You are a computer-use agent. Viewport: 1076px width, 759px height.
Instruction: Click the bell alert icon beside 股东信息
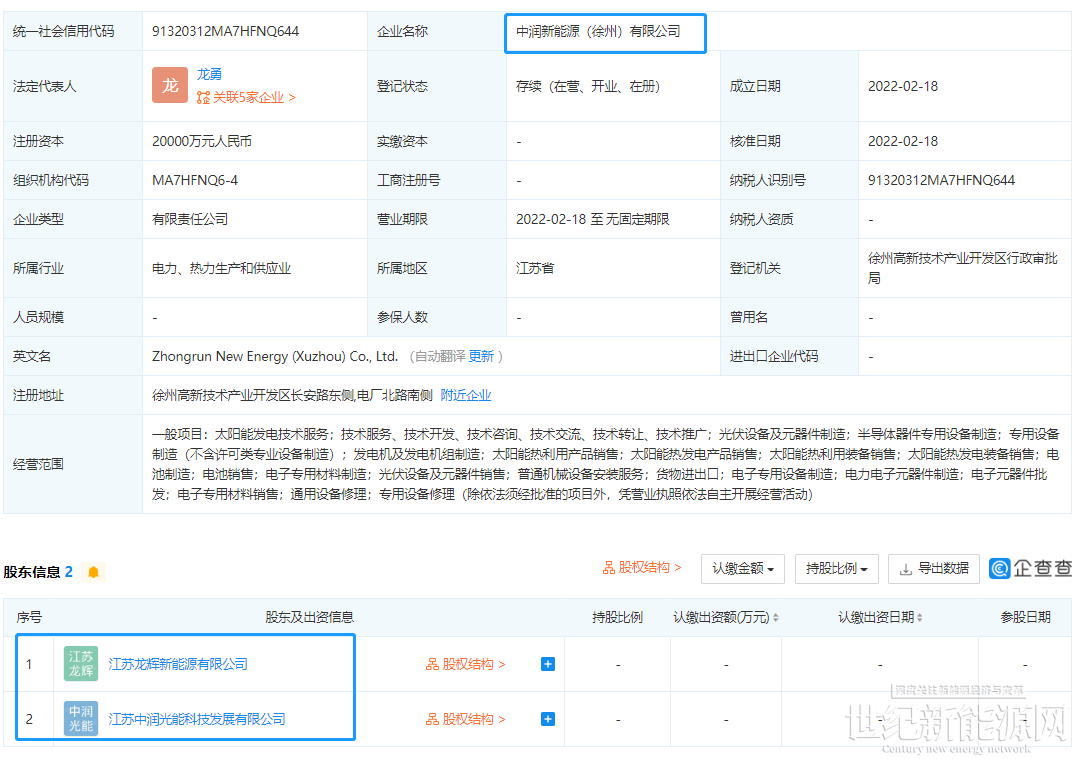93,572
